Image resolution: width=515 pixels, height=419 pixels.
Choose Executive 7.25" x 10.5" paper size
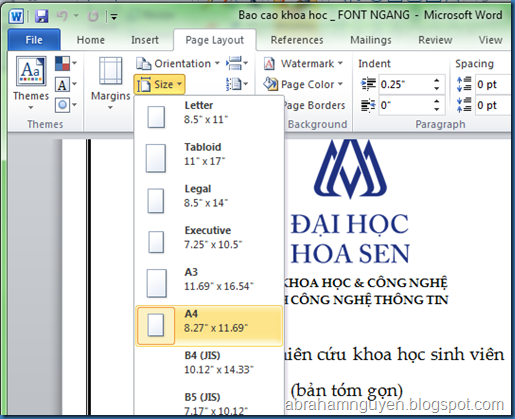(x=209, y=242)
